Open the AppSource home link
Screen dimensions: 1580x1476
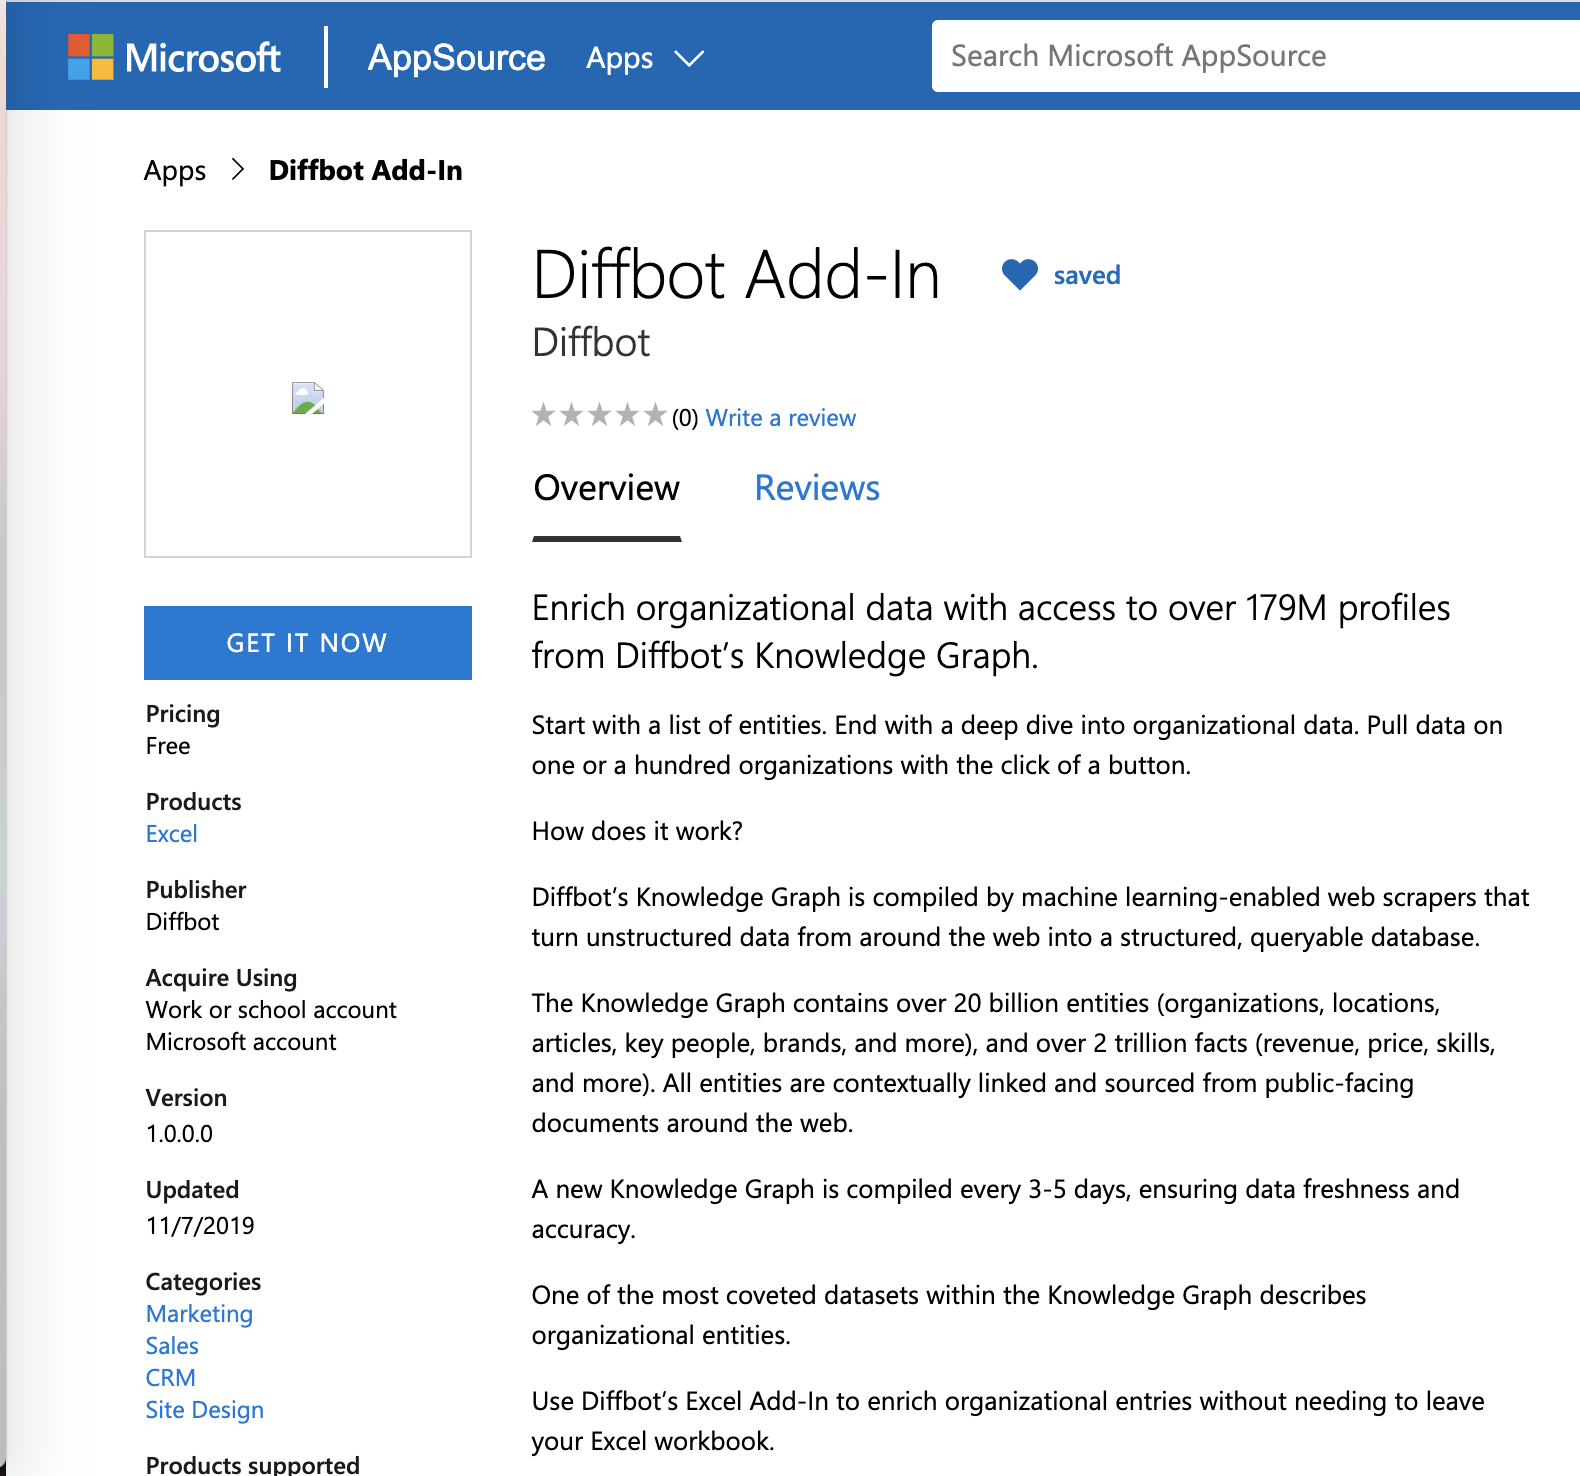click(x=456, y=57)
